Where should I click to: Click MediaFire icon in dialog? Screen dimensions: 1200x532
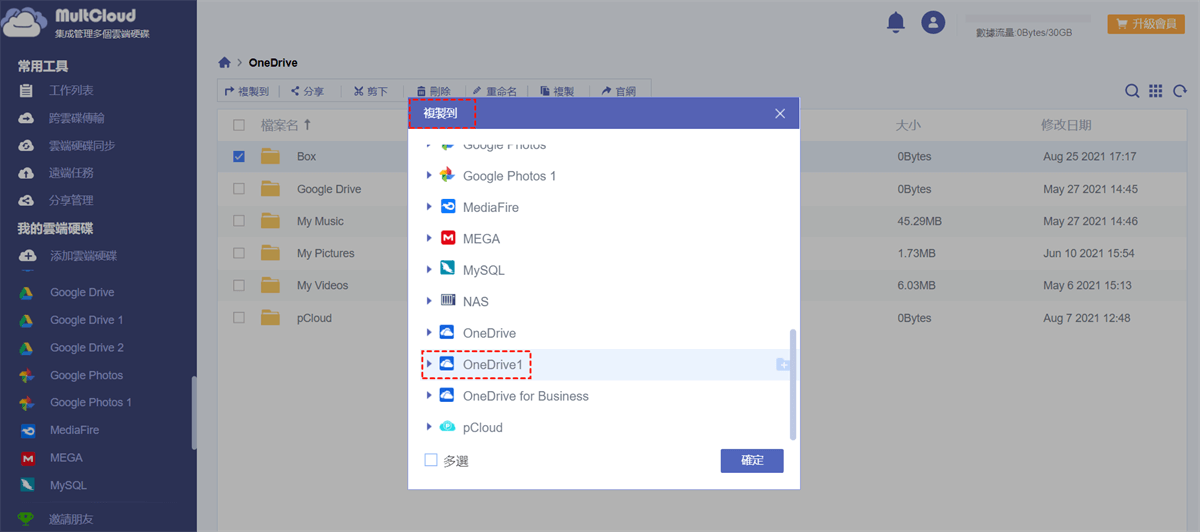click(x=448, y=207)
